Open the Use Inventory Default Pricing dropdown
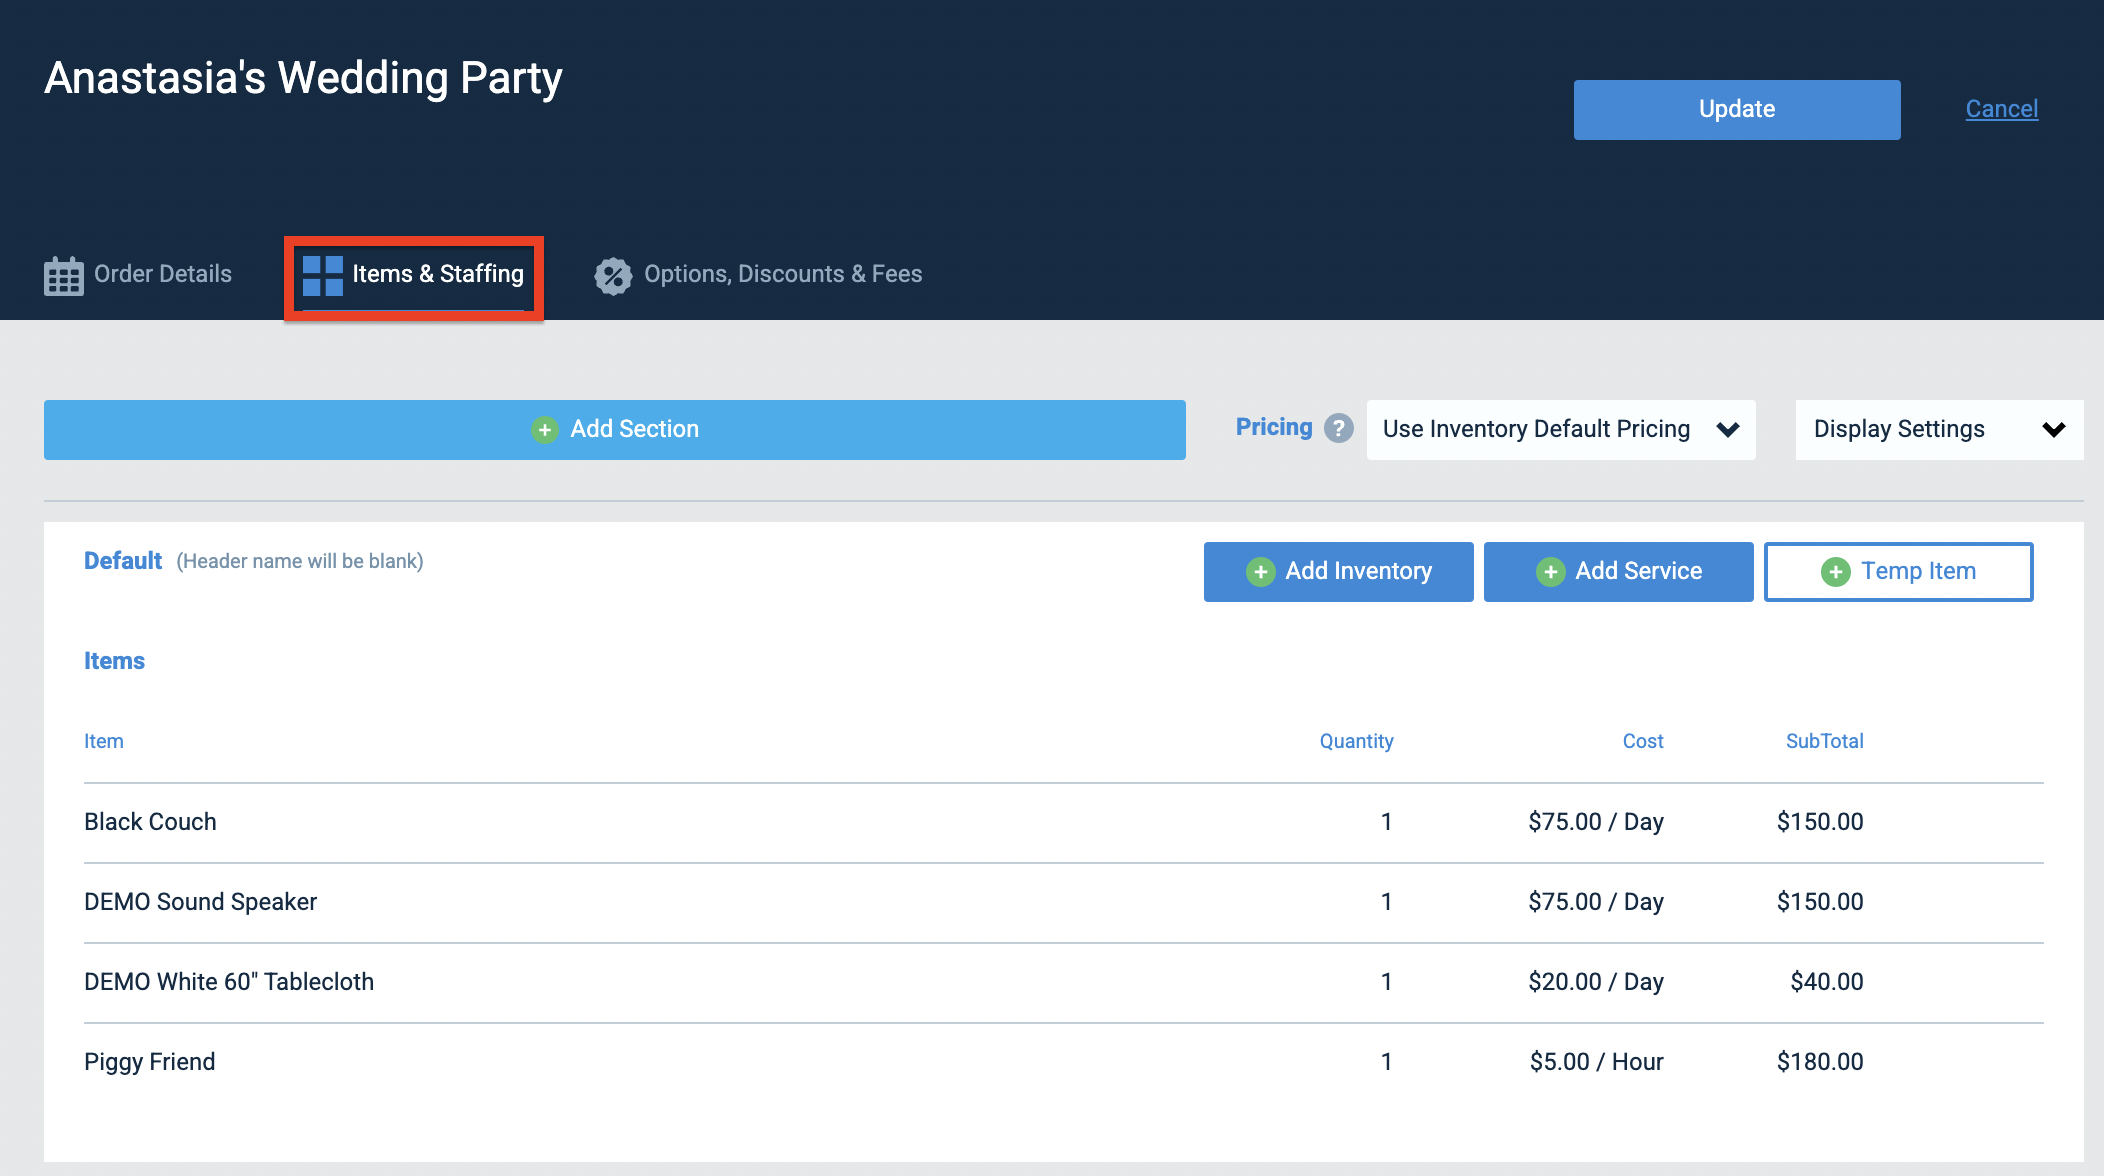 click(1561, 430)
